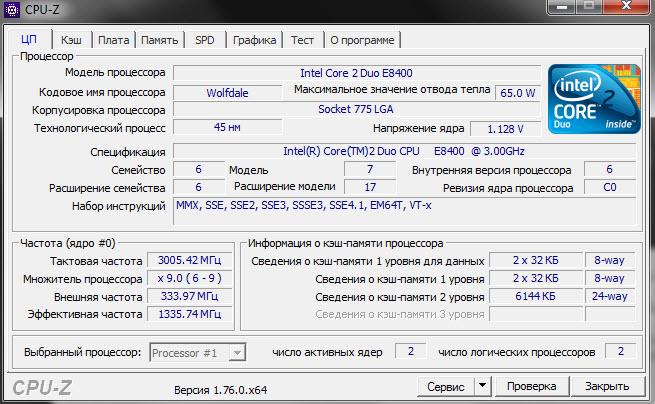The width and height of the screenshot is (655, 404).
Task: Switch to the Тест tab
Action: click(302, 40)
